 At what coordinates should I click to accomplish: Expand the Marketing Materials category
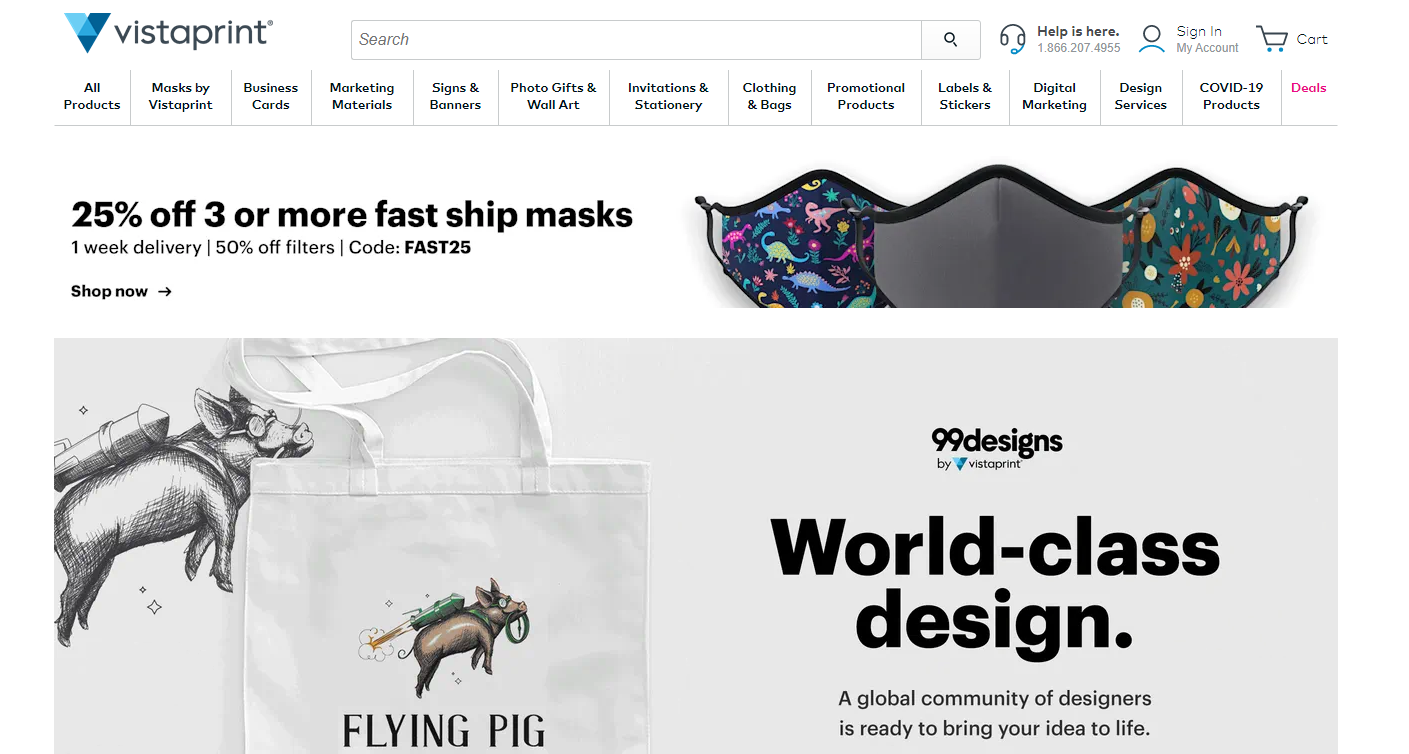coord(362,96)
